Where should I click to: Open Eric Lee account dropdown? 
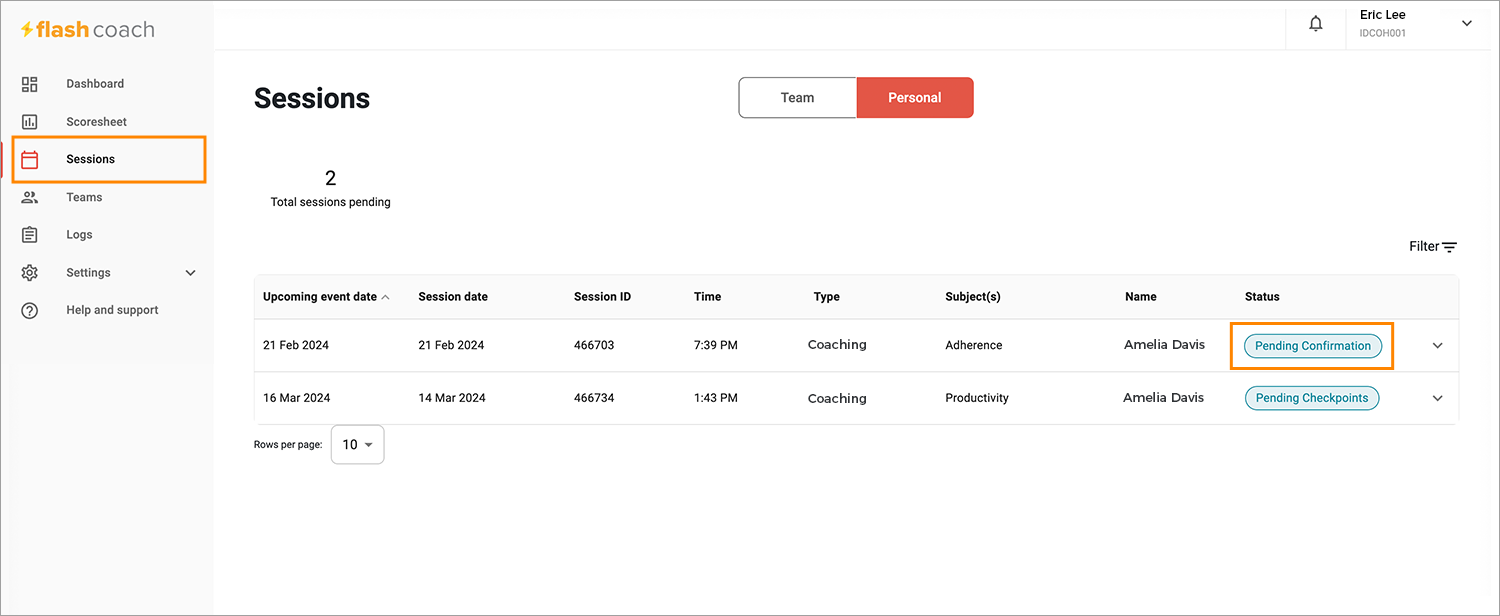coord(1467,24)
